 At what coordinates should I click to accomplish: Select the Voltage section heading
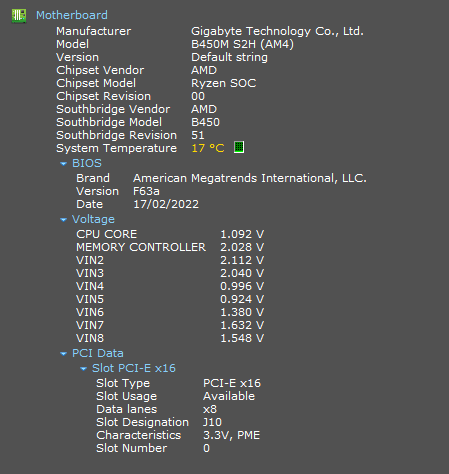pyautogui.click(x=93, y=219)
